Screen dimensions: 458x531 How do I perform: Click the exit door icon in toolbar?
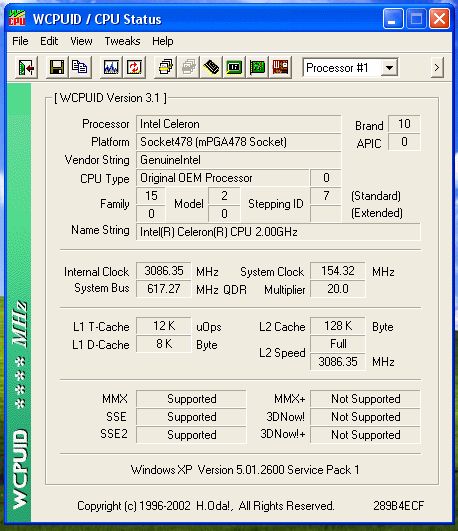26,67
